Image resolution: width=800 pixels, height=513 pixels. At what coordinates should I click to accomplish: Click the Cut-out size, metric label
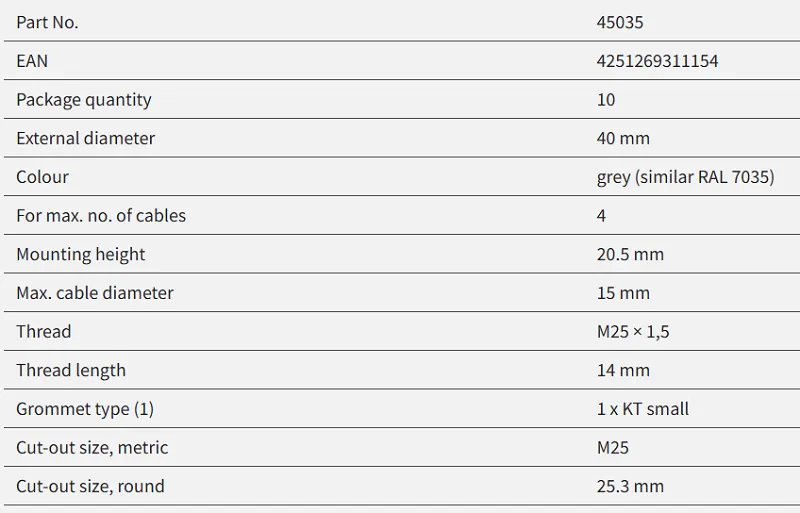pos(92,448)
